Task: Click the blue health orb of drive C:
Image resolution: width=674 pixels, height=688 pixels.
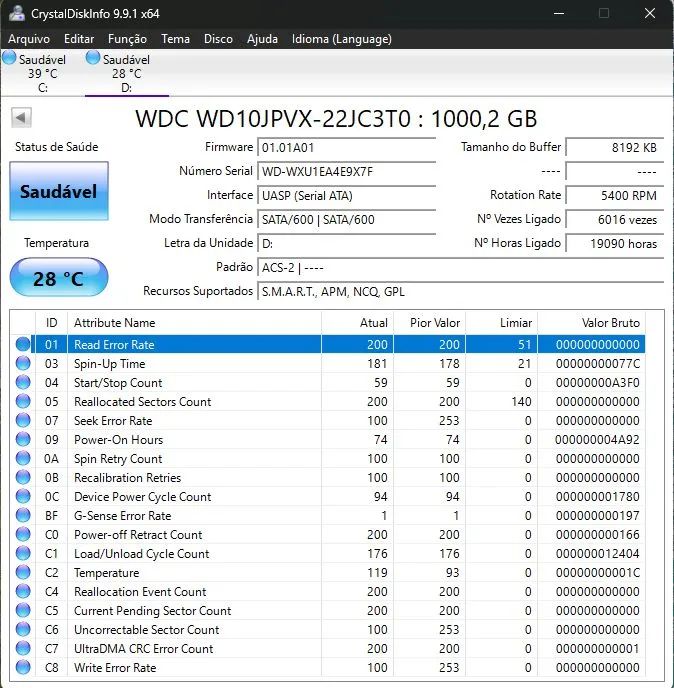Action: (x=9, y=57)
